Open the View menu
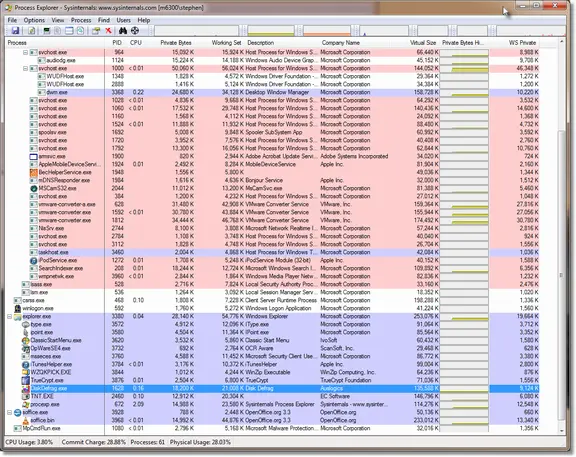This screenshot has width=576, height=457. click(58, 20)
